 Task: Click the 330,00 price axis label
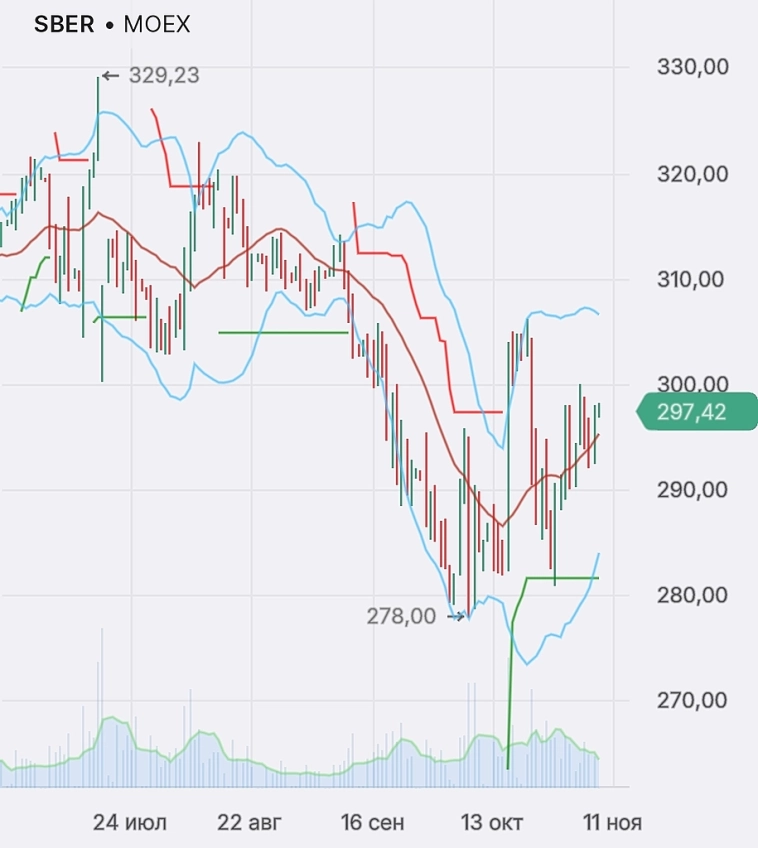[x=692, y=67]
